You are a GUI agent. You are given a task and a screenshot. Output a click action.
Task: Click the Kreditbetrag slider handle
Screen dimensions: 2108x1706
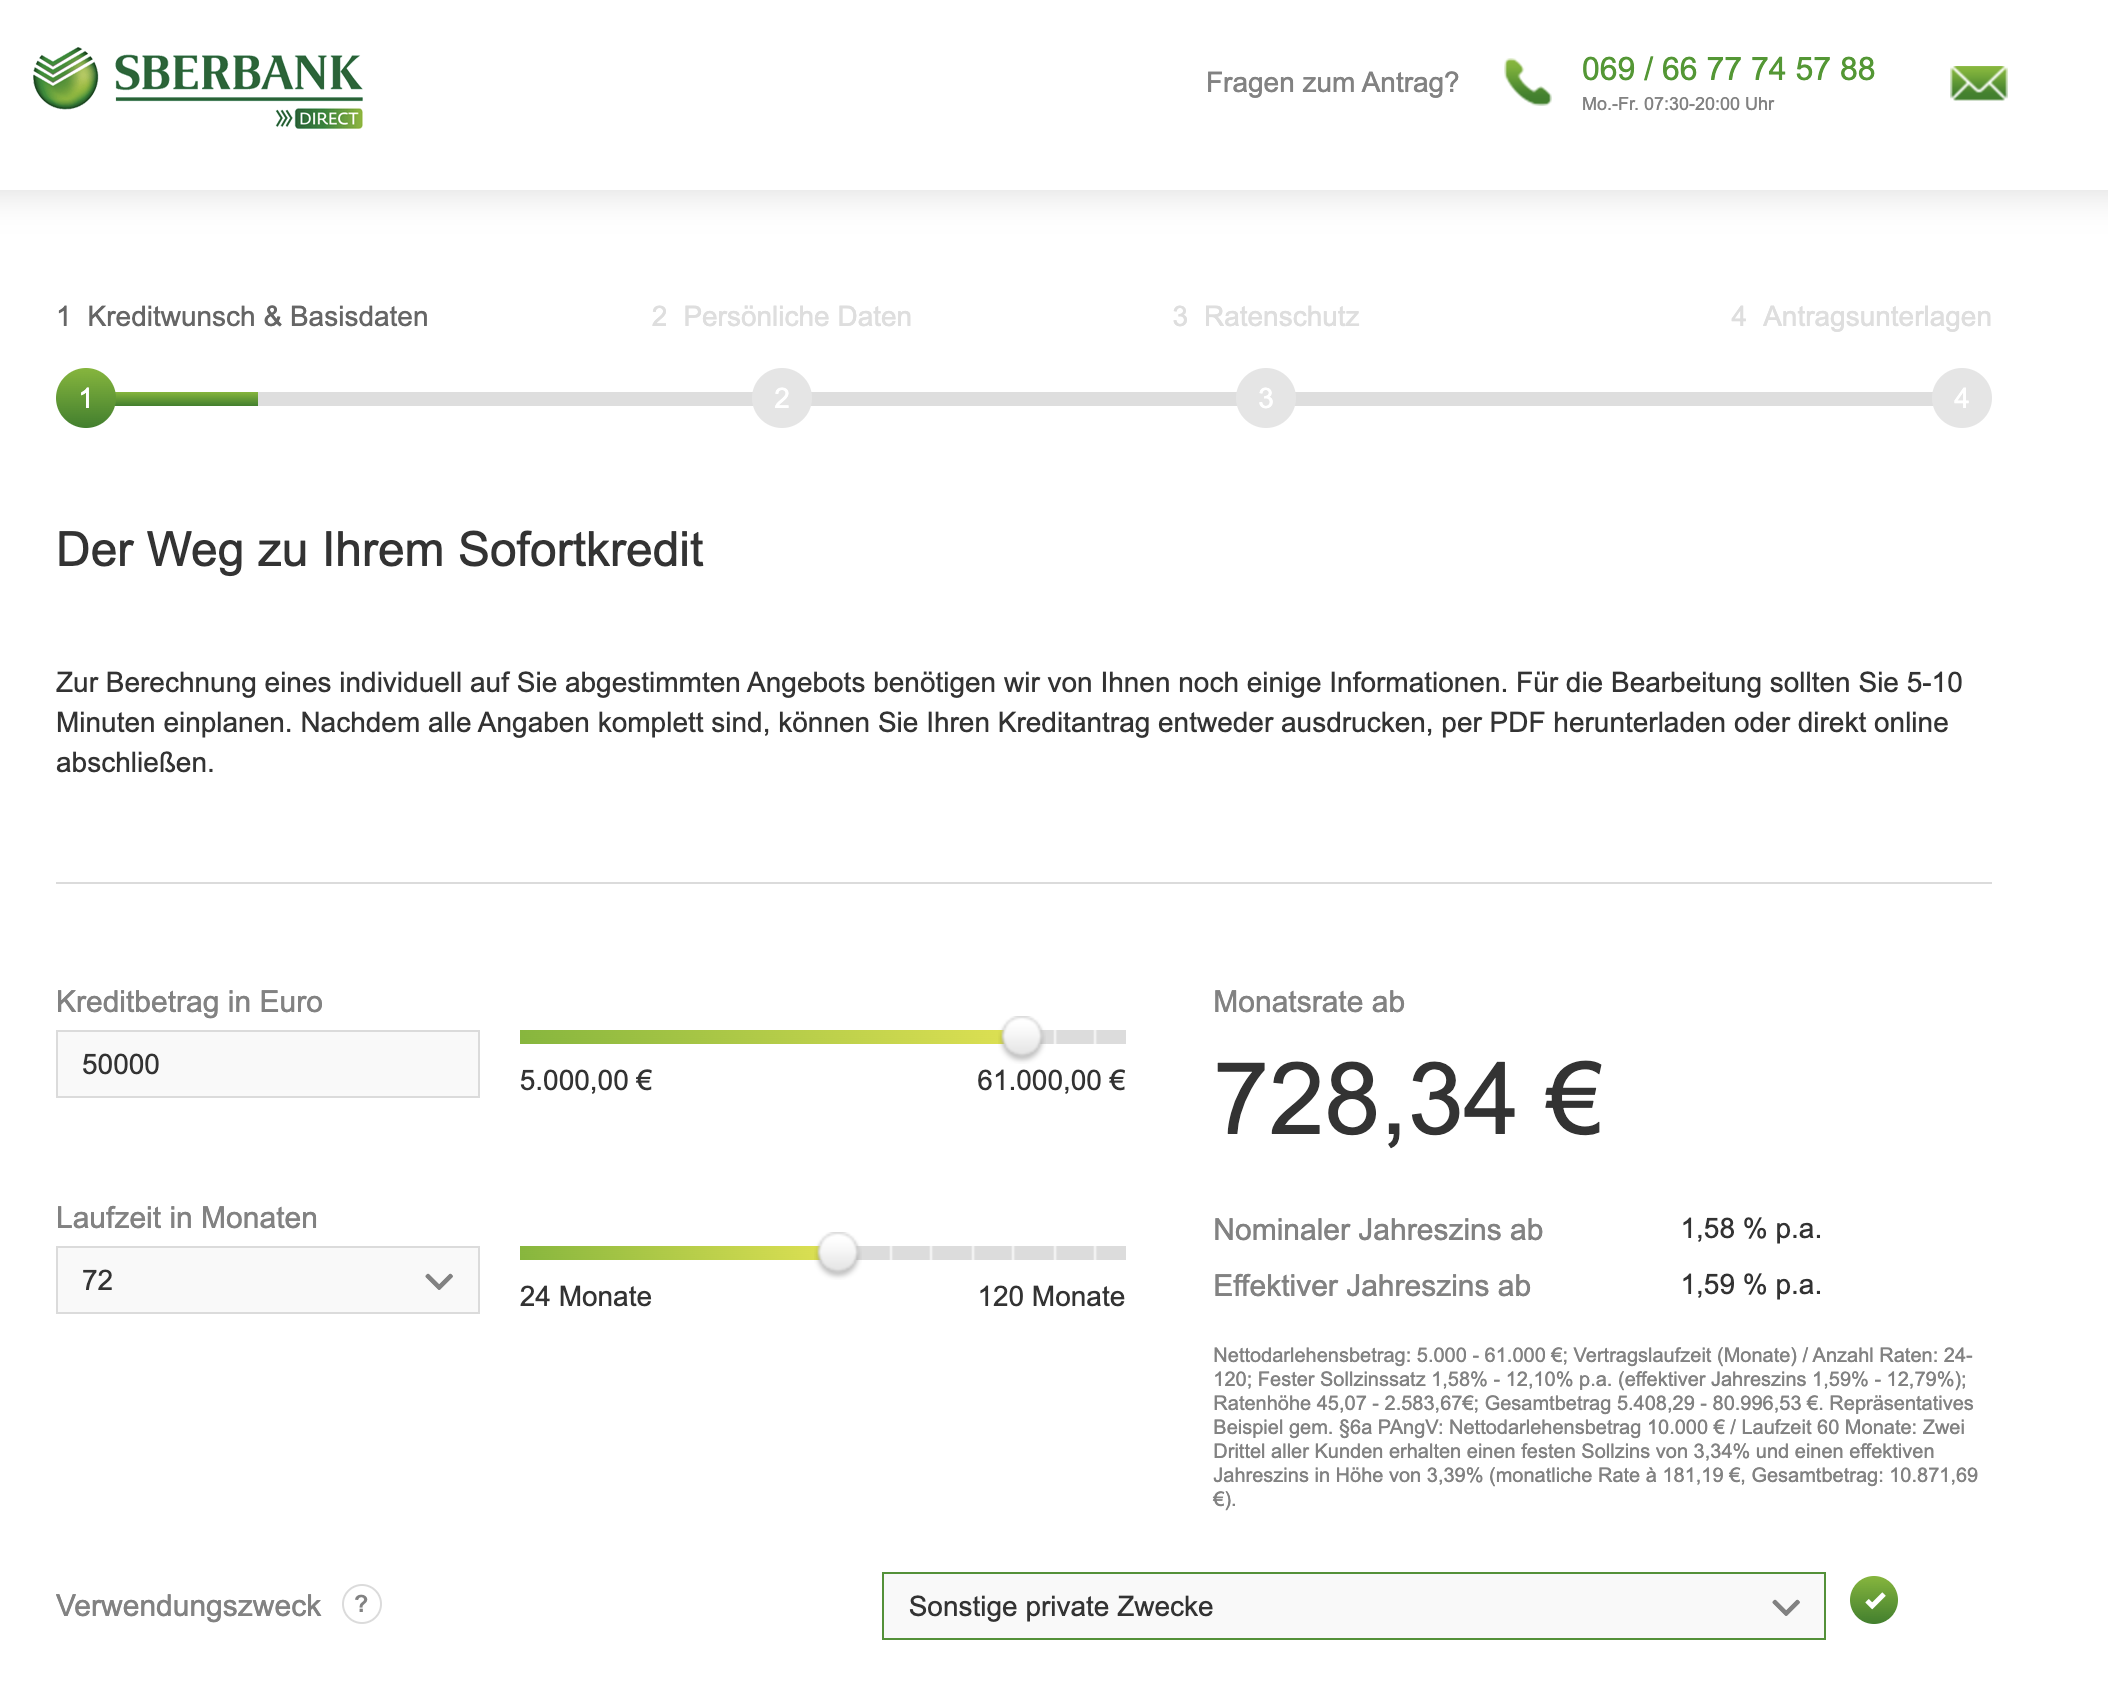coord(1021,1036)
